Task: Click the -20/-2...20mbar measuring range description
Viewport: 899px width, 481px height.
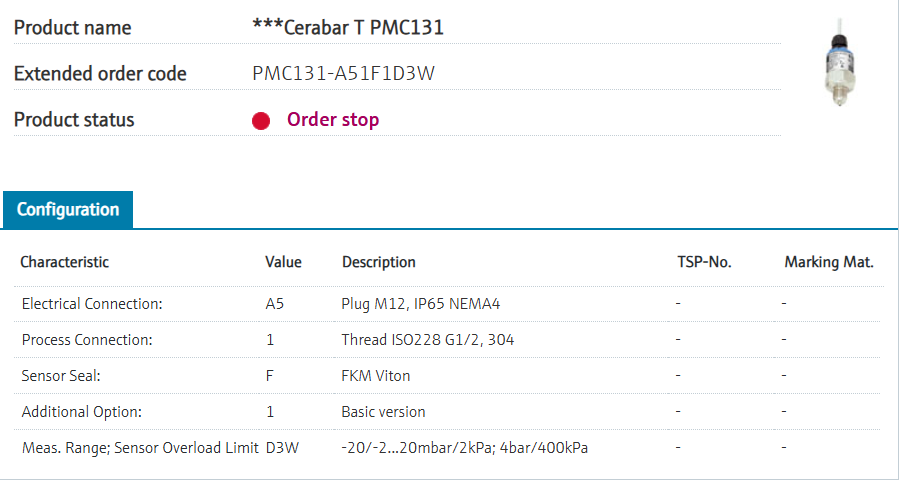Action: pos(464,448)
